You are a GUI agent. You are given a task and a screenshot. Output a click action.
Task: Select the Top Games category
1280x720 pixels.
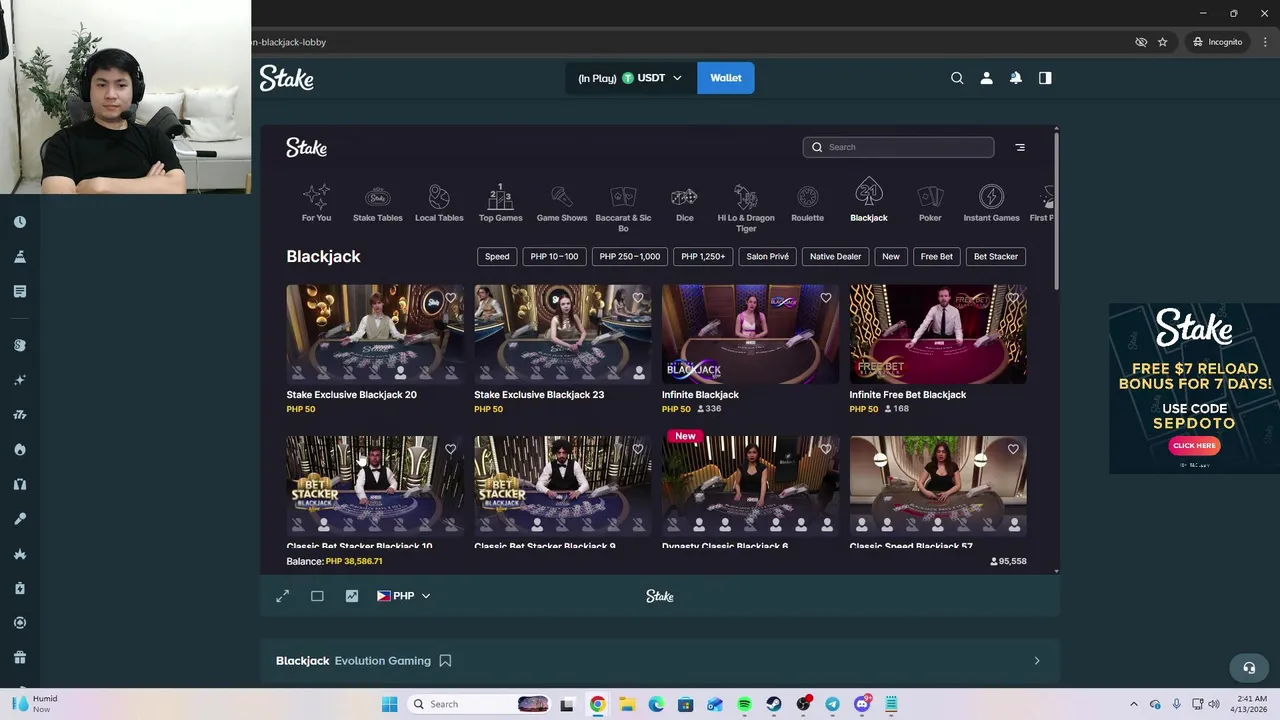click(x=500, y=203)
